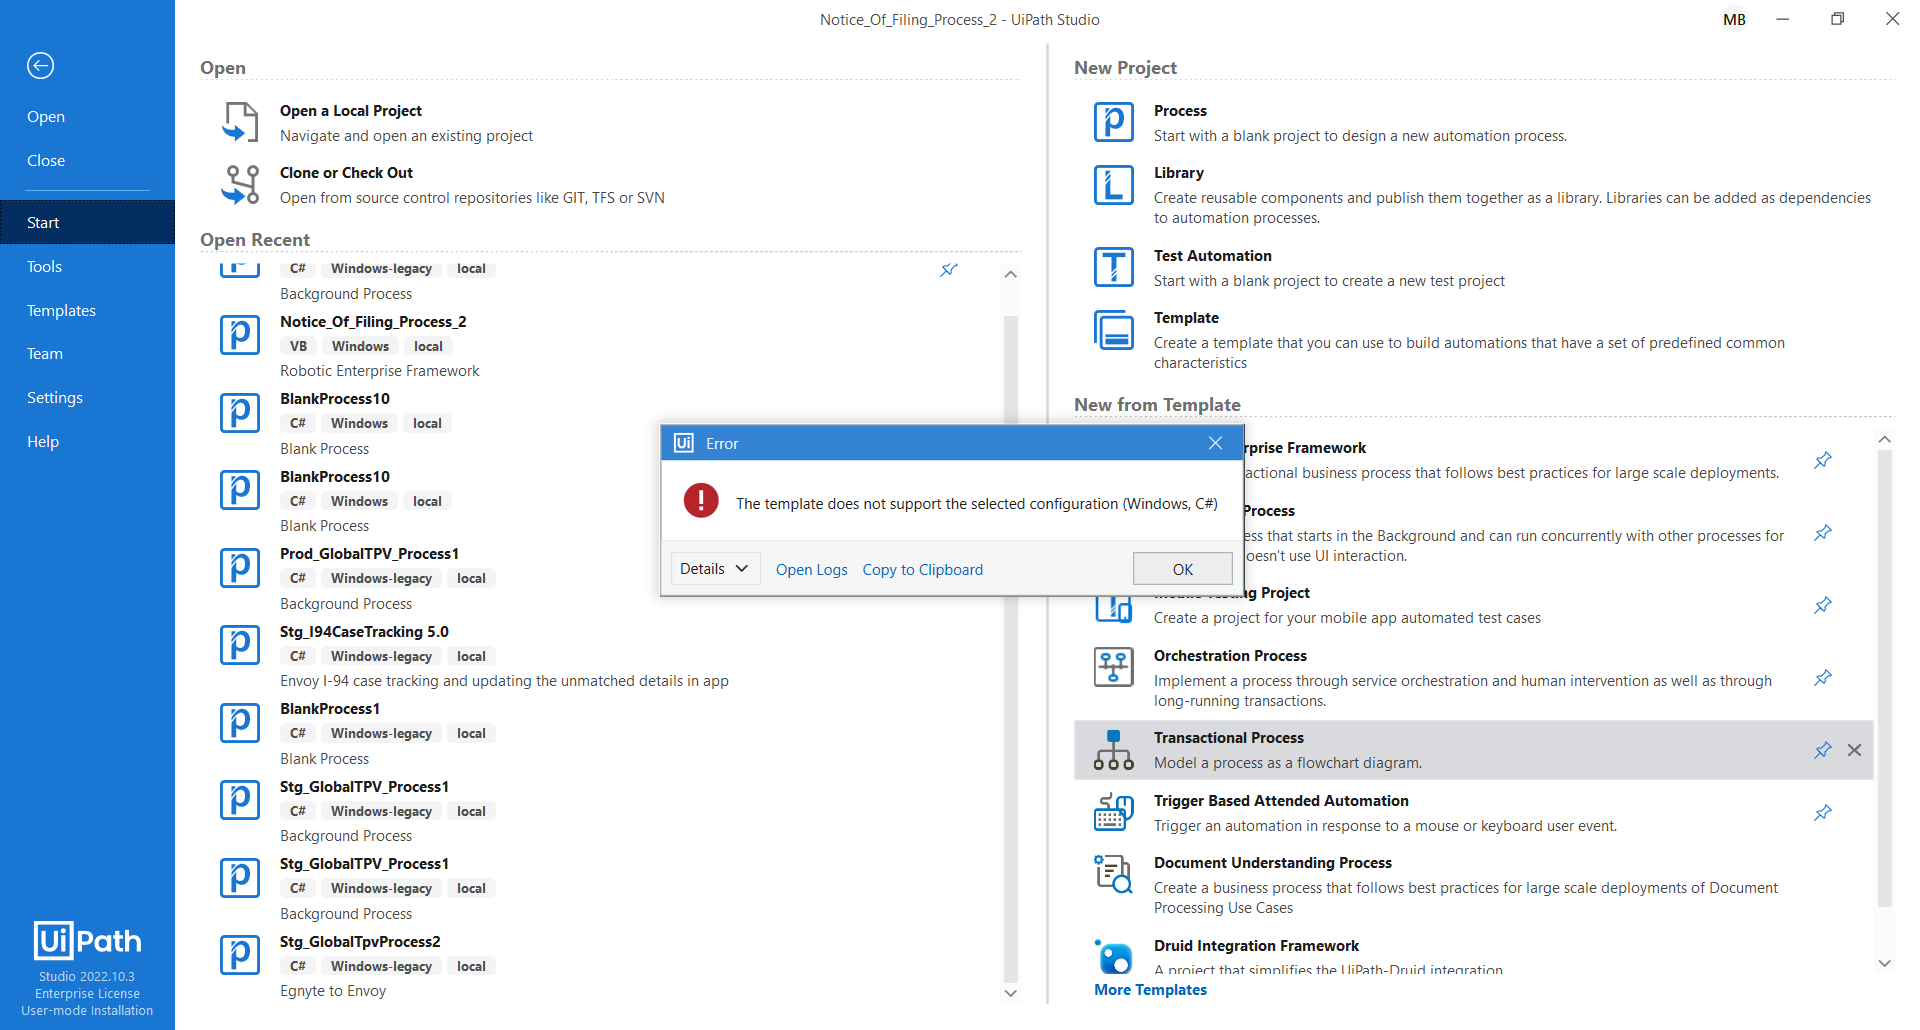Click the Copy to Clipboard link
1920x1030 pixels.
coord(923,570)
